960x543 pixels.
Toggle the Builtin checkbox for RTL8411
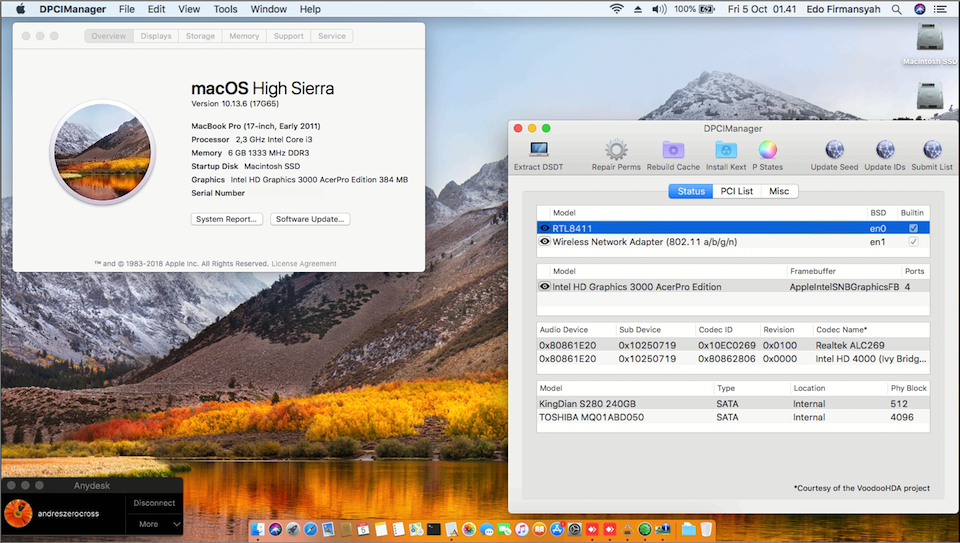[913, 228]
